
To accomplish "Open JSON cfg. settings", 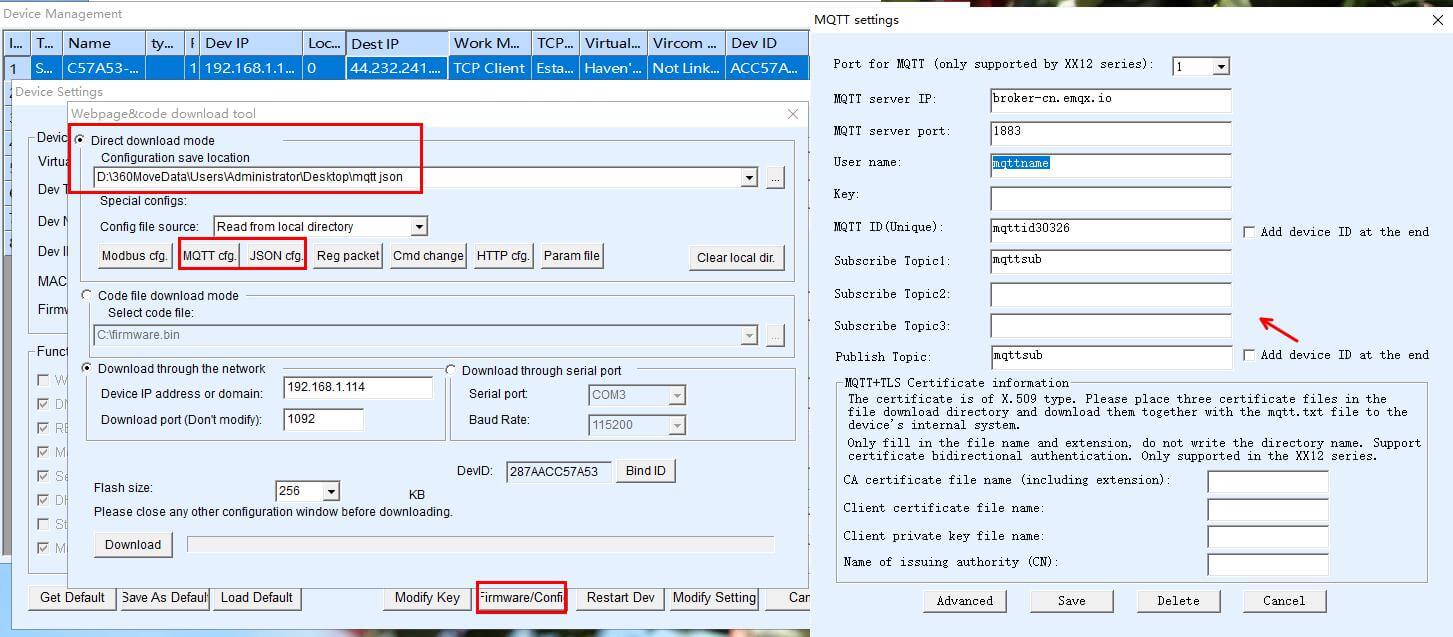I will [274, 256].
